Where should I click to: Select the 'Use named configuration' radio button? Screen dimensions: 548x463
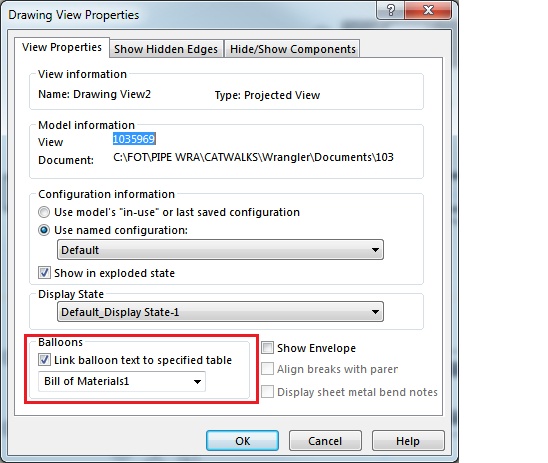(44, 230)
